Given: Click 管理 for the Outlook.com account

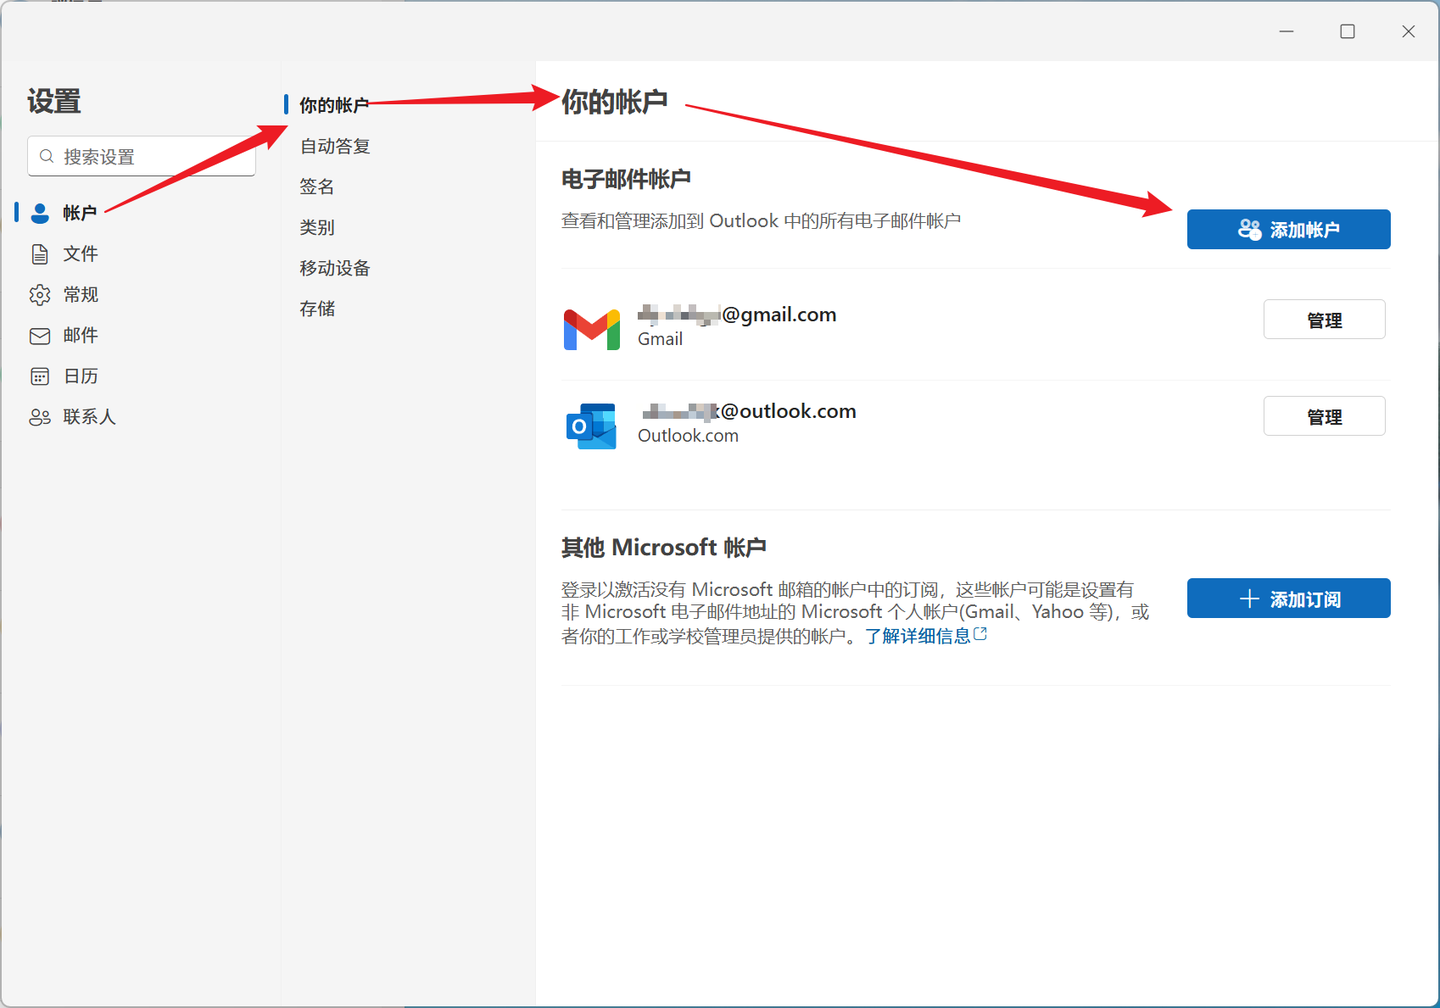Looking at the screenshot, I should pos(1324,417).
